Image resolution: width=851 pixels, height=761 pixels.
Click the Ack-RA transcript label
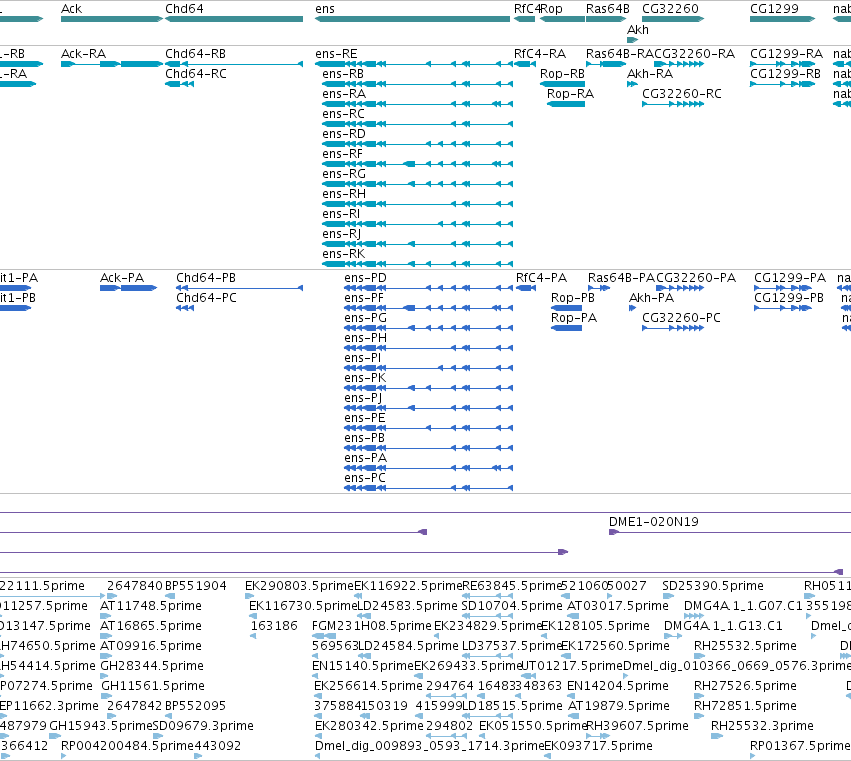(84, 54)
